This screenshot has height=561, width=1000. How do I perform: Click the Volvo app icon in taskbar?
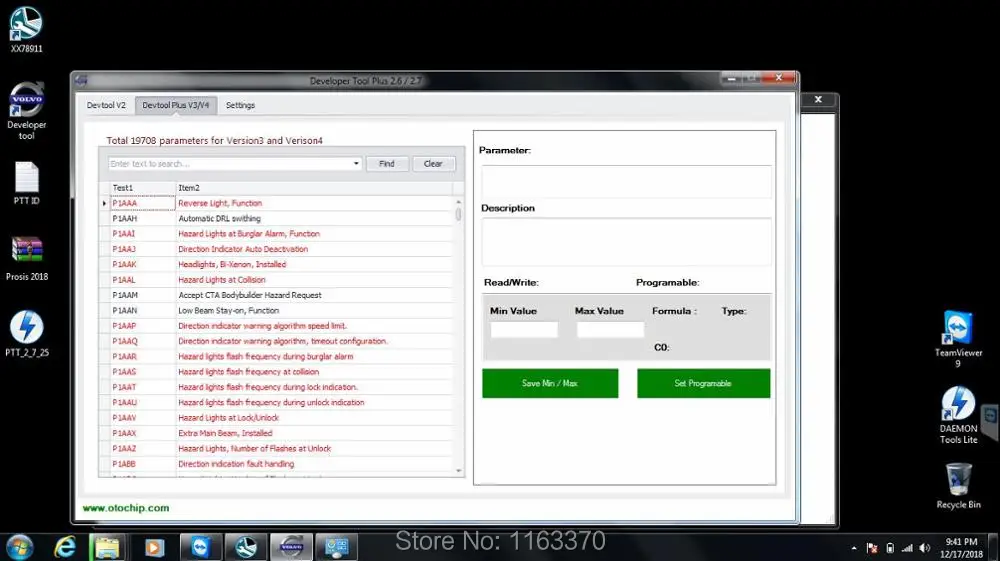tap(291, 547)
